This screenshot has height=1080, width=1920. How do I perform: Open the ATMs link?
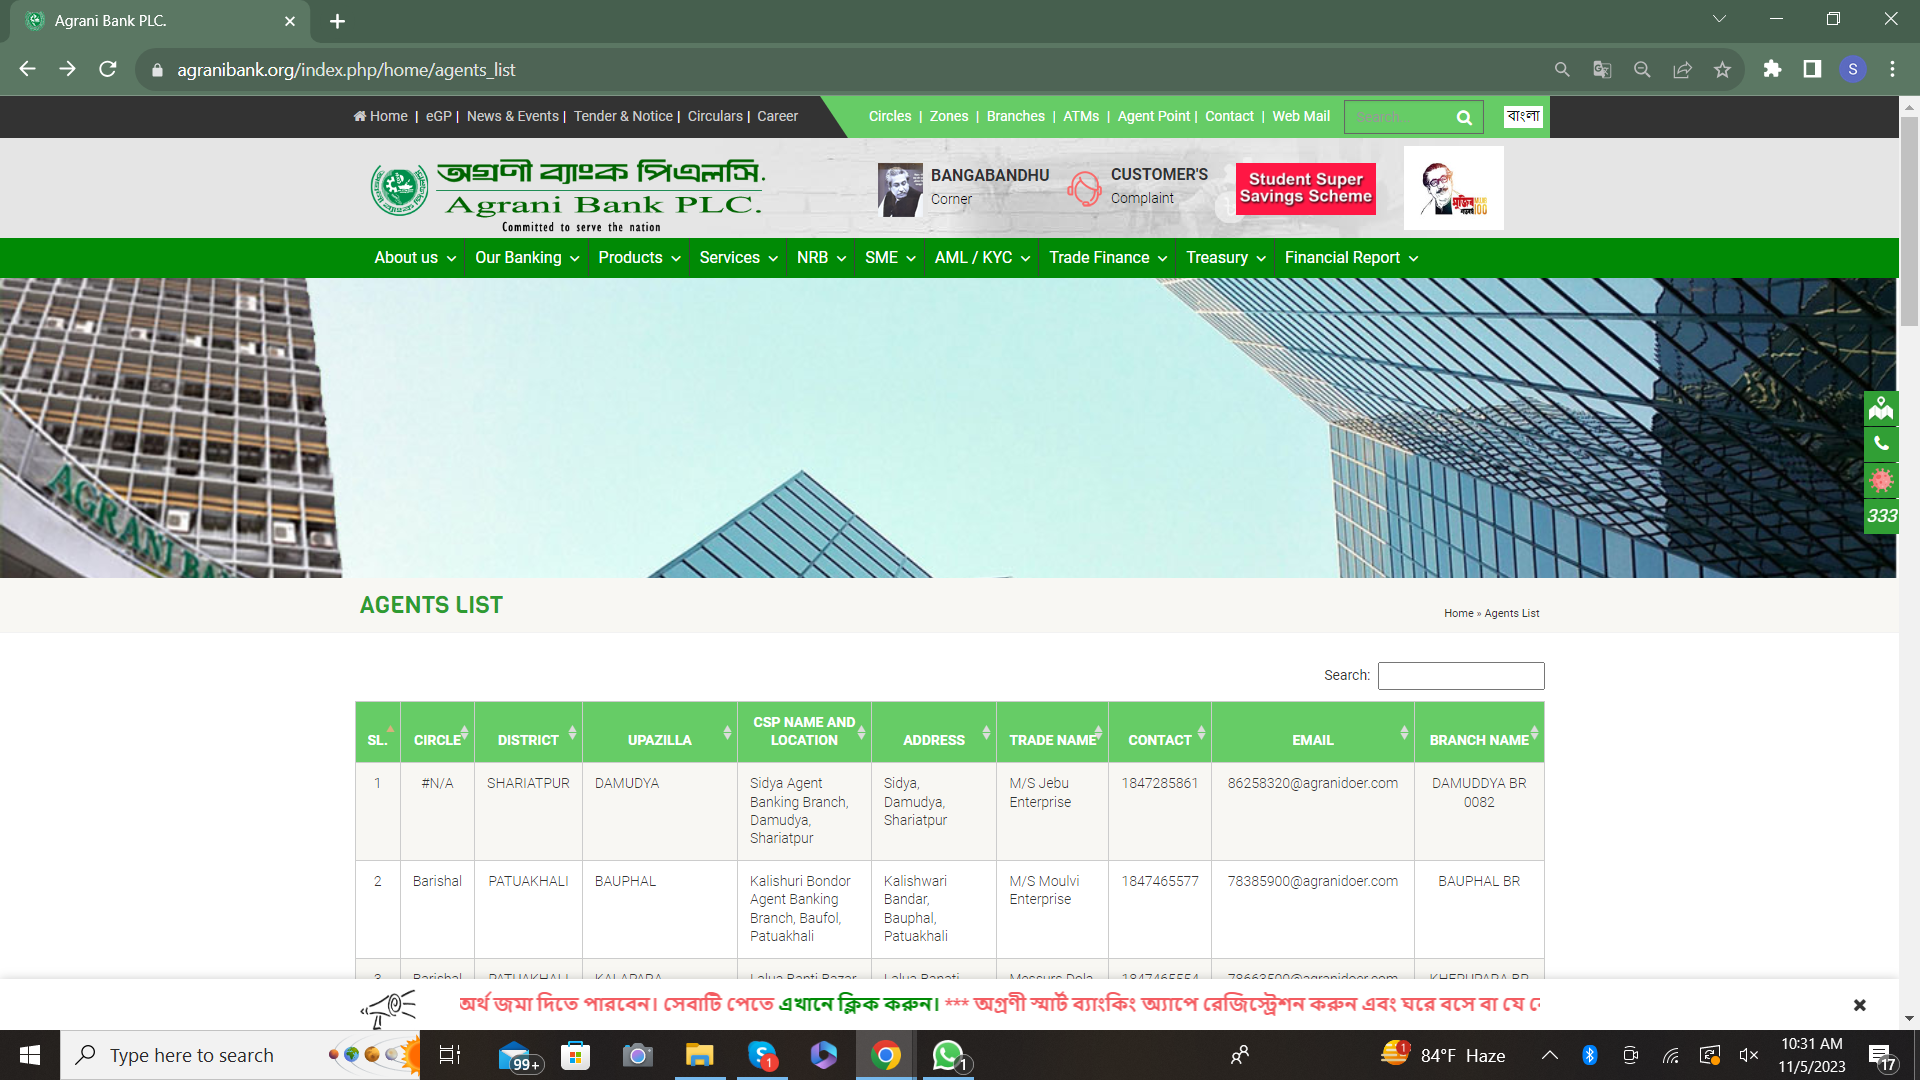(x=1081, y=116)
